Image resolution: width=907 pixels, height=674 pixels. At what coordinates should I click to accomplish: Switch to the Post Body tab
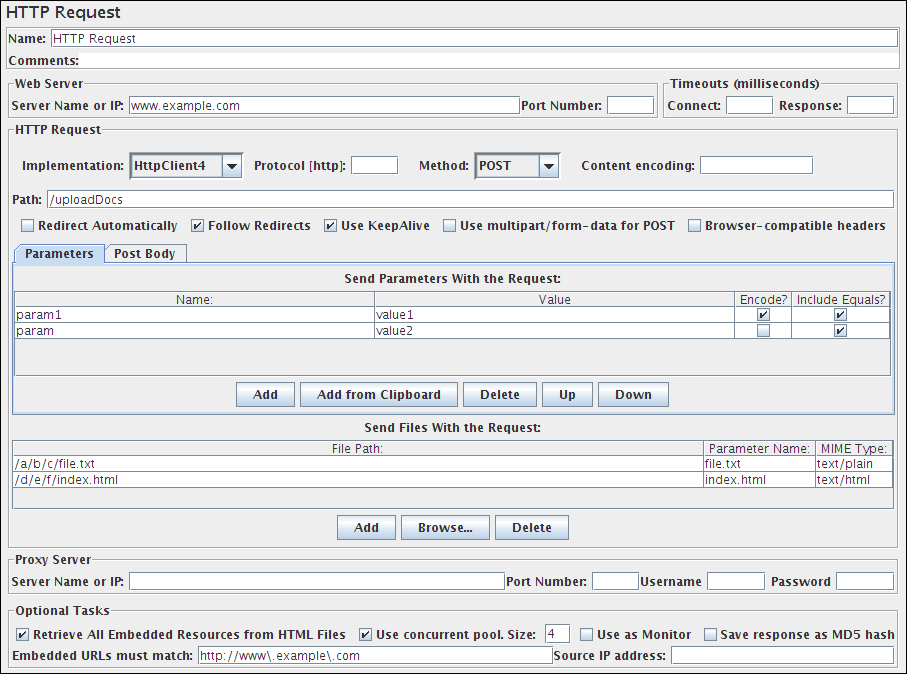point(144,254)
